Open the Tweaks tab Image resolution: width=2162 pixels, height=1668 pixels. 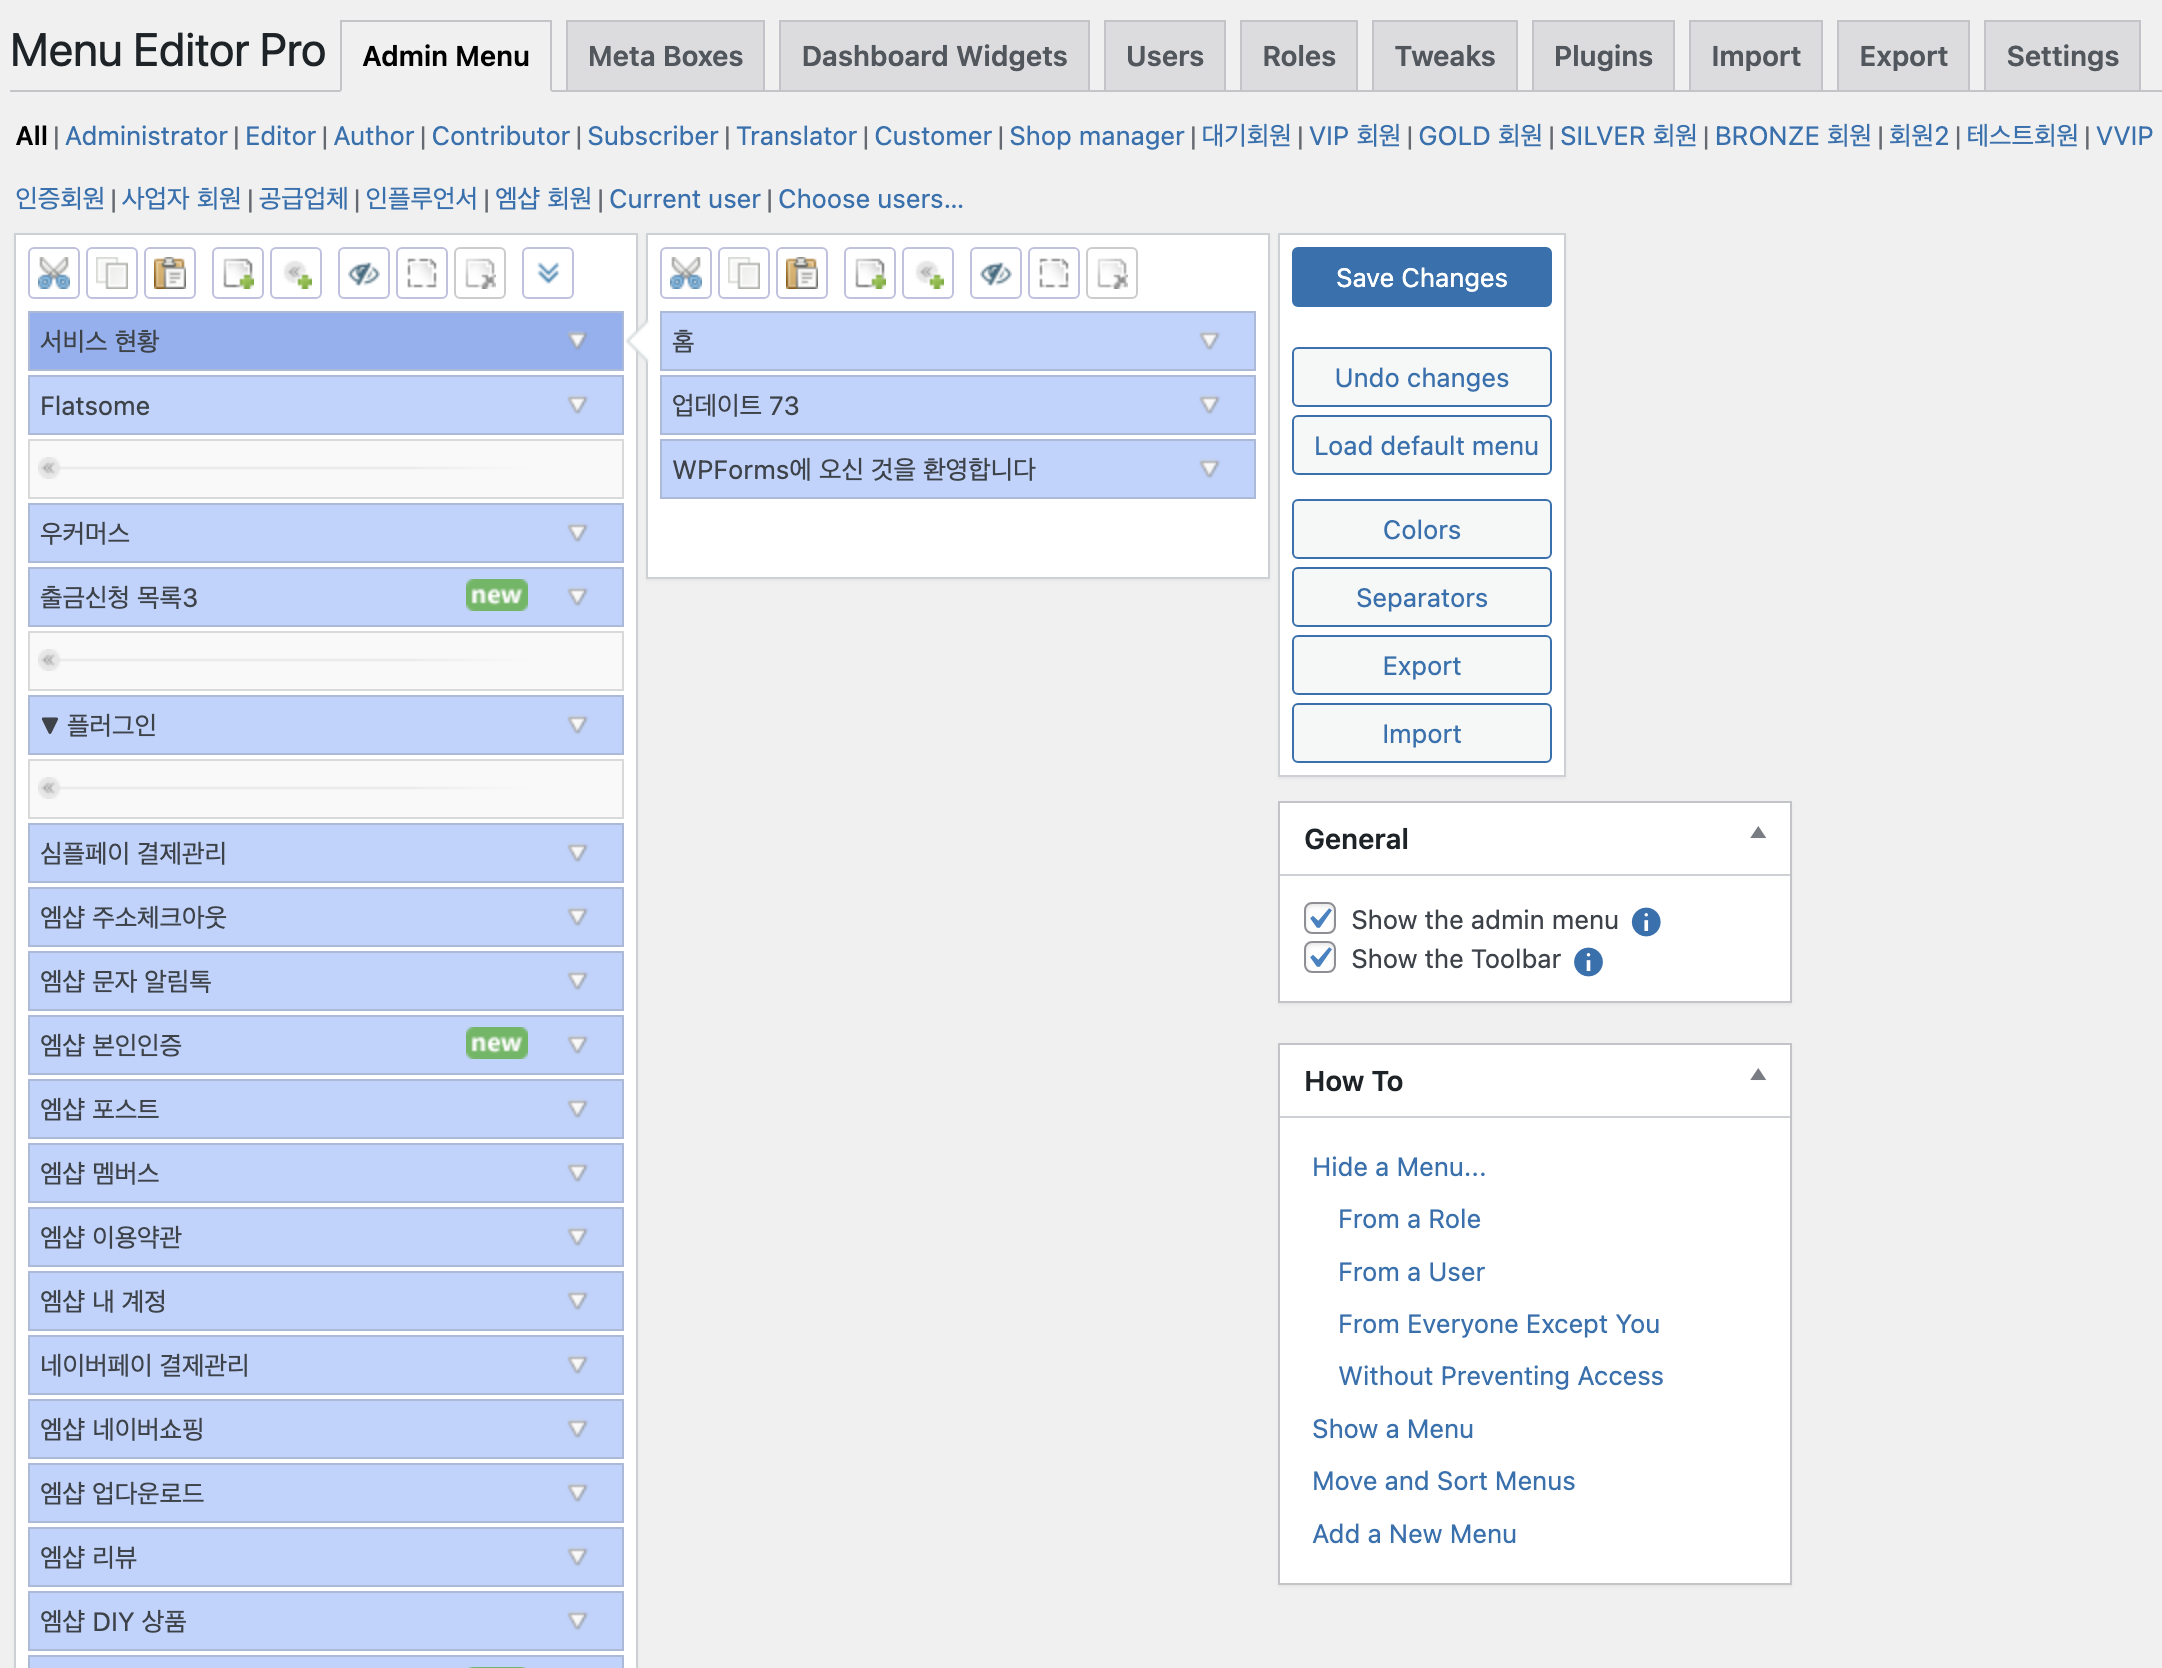point(1444,56)
